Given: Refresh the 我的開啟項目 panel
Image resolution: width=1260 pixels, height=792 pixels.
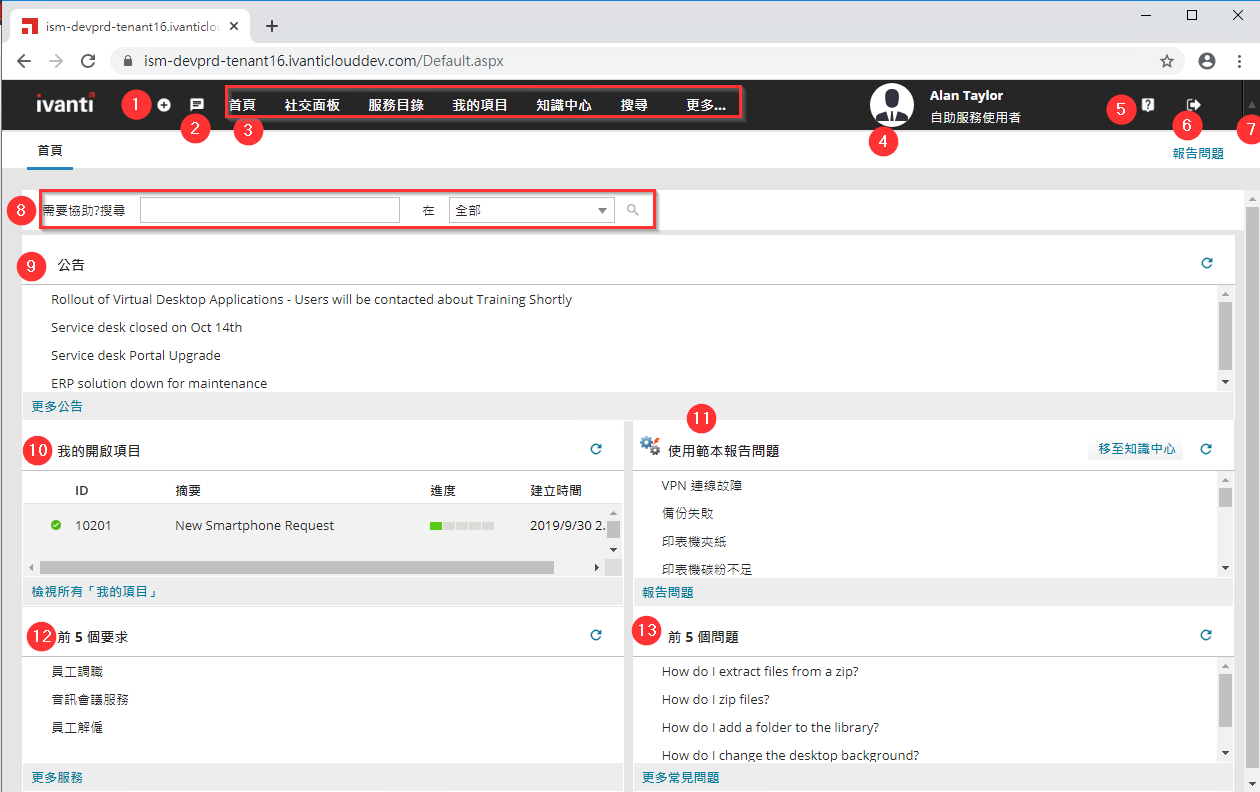Looking at the screenshot, I should [596, 450].
